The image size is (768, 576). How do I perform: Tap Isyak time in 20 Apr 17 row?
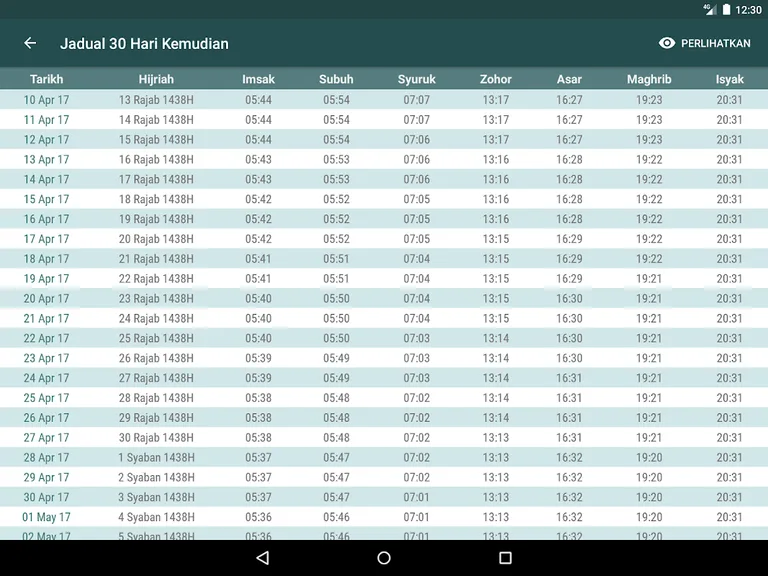[x=729, y=298]
